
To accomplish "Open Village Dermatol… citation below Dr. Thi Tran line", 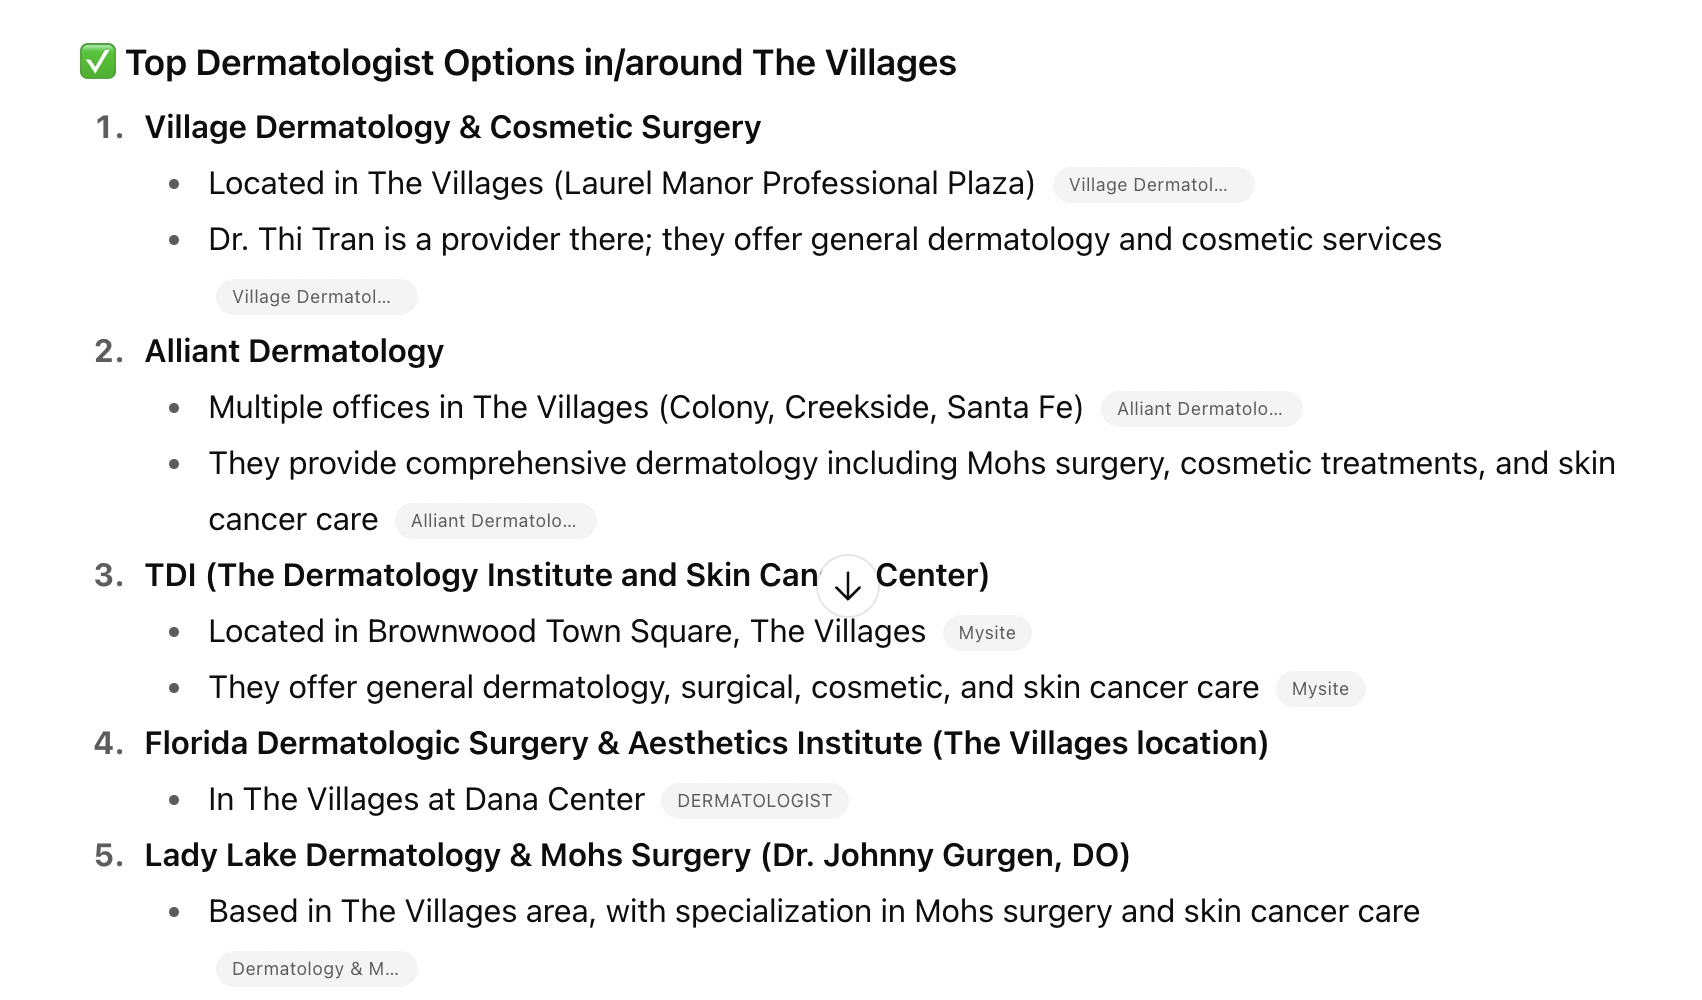I will point(316,297).
